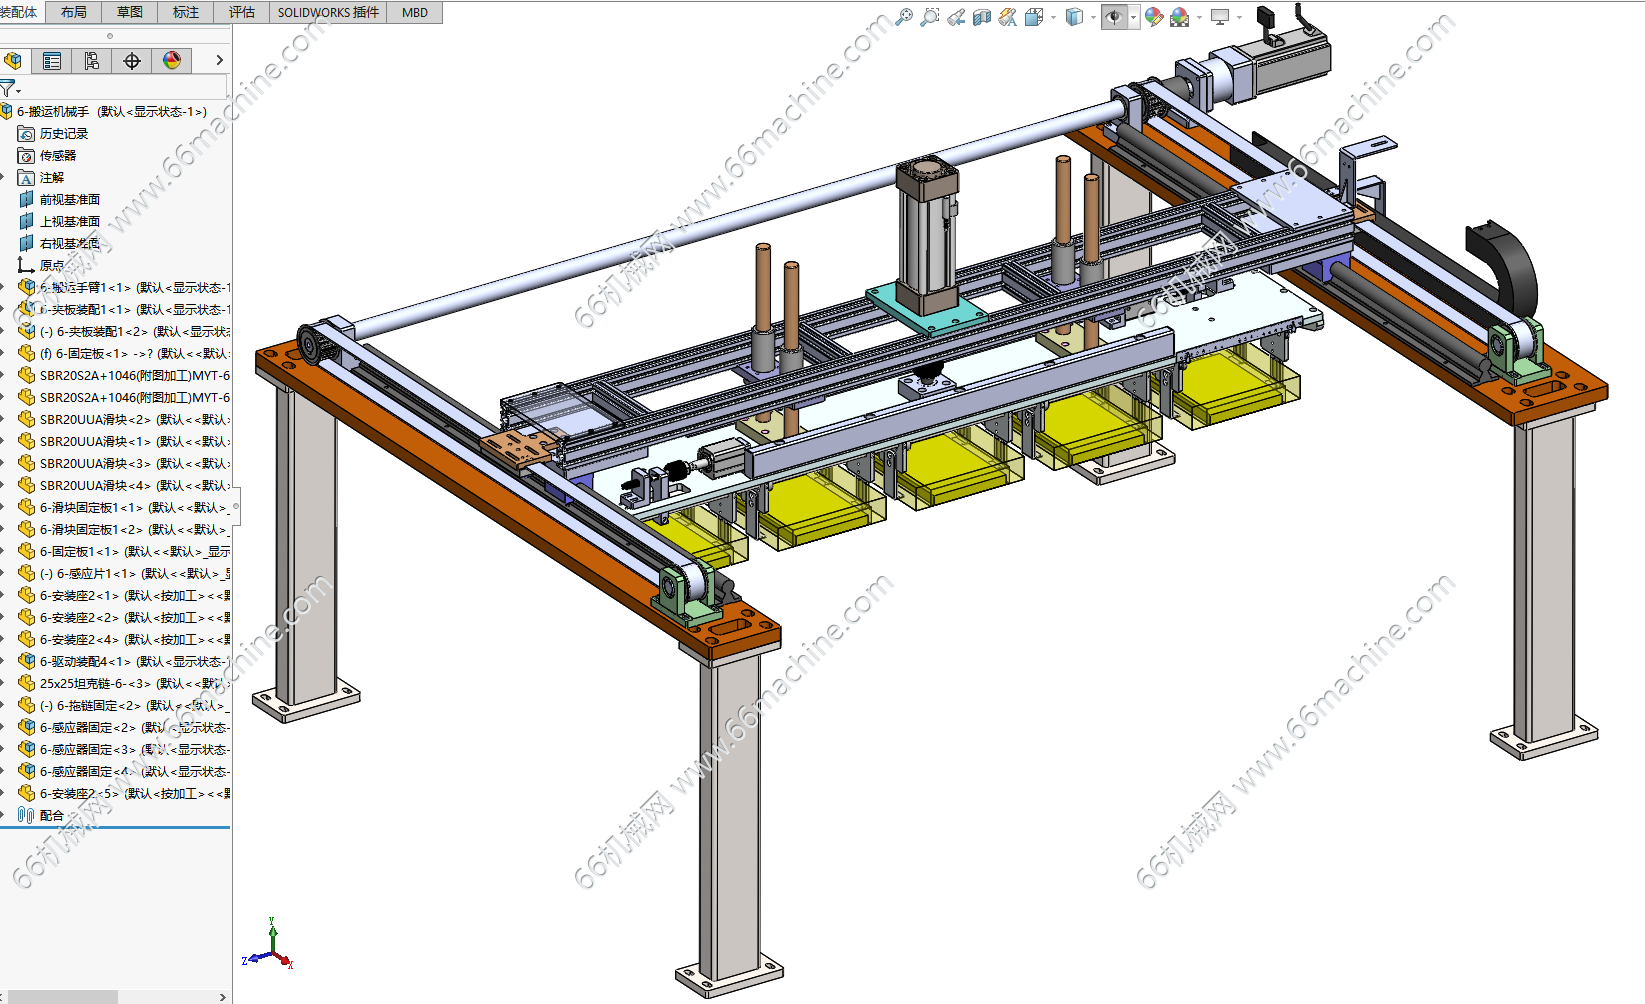The width and height of the screenshot is (1645, 1004).
Task: Switch to the 草图 tab
Action: [x=130, y=12]
